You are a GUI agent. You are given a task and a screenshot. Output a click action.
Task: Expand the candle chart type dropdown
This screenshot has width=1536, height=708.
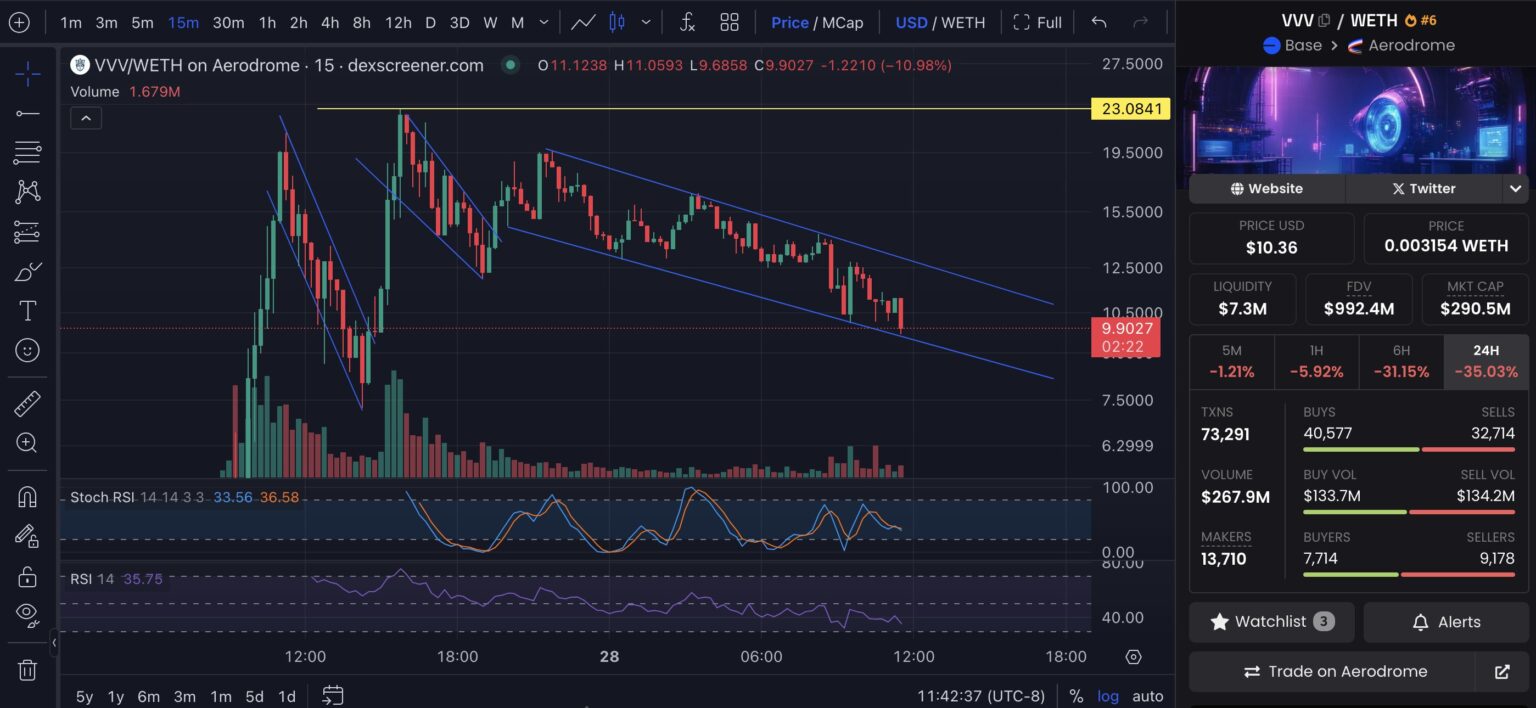tap(645, 21)
